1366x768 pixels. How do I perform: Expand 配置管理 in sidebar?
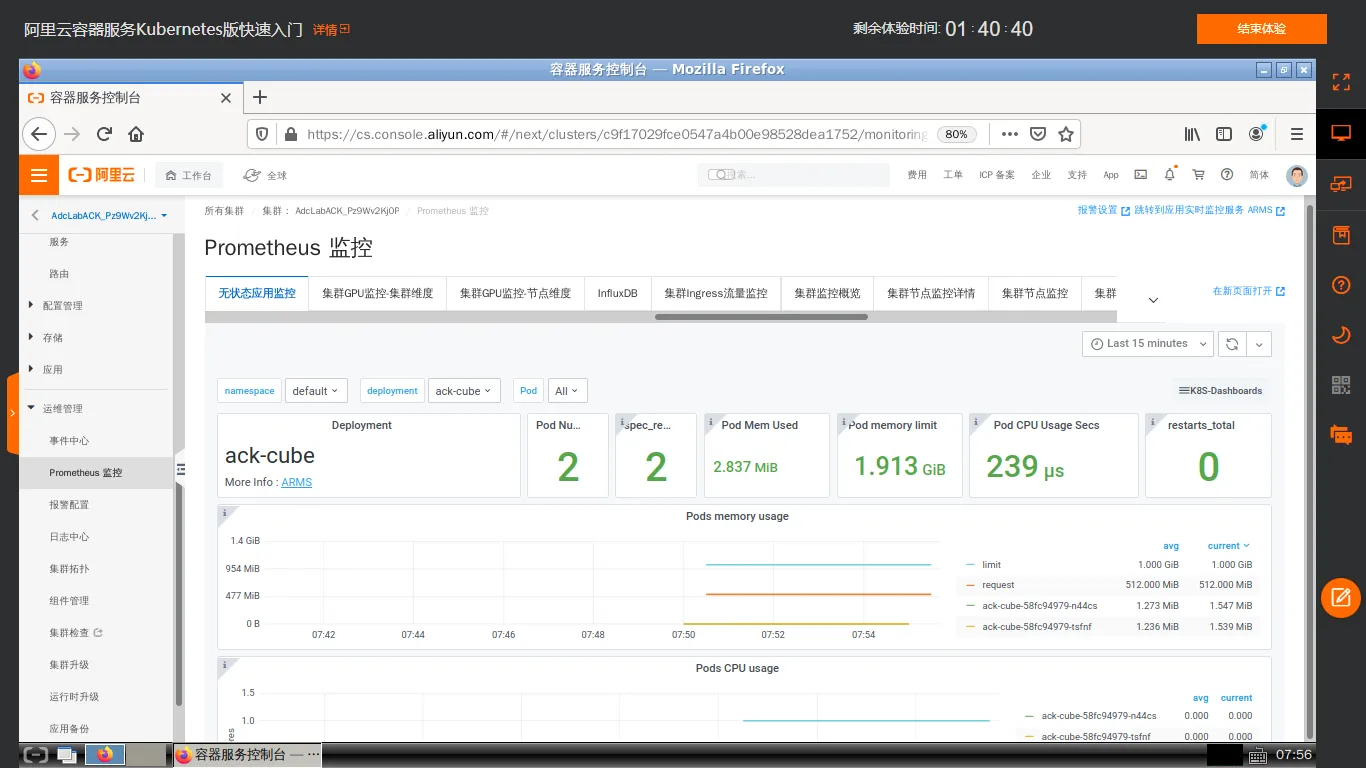tap(62, 305)
